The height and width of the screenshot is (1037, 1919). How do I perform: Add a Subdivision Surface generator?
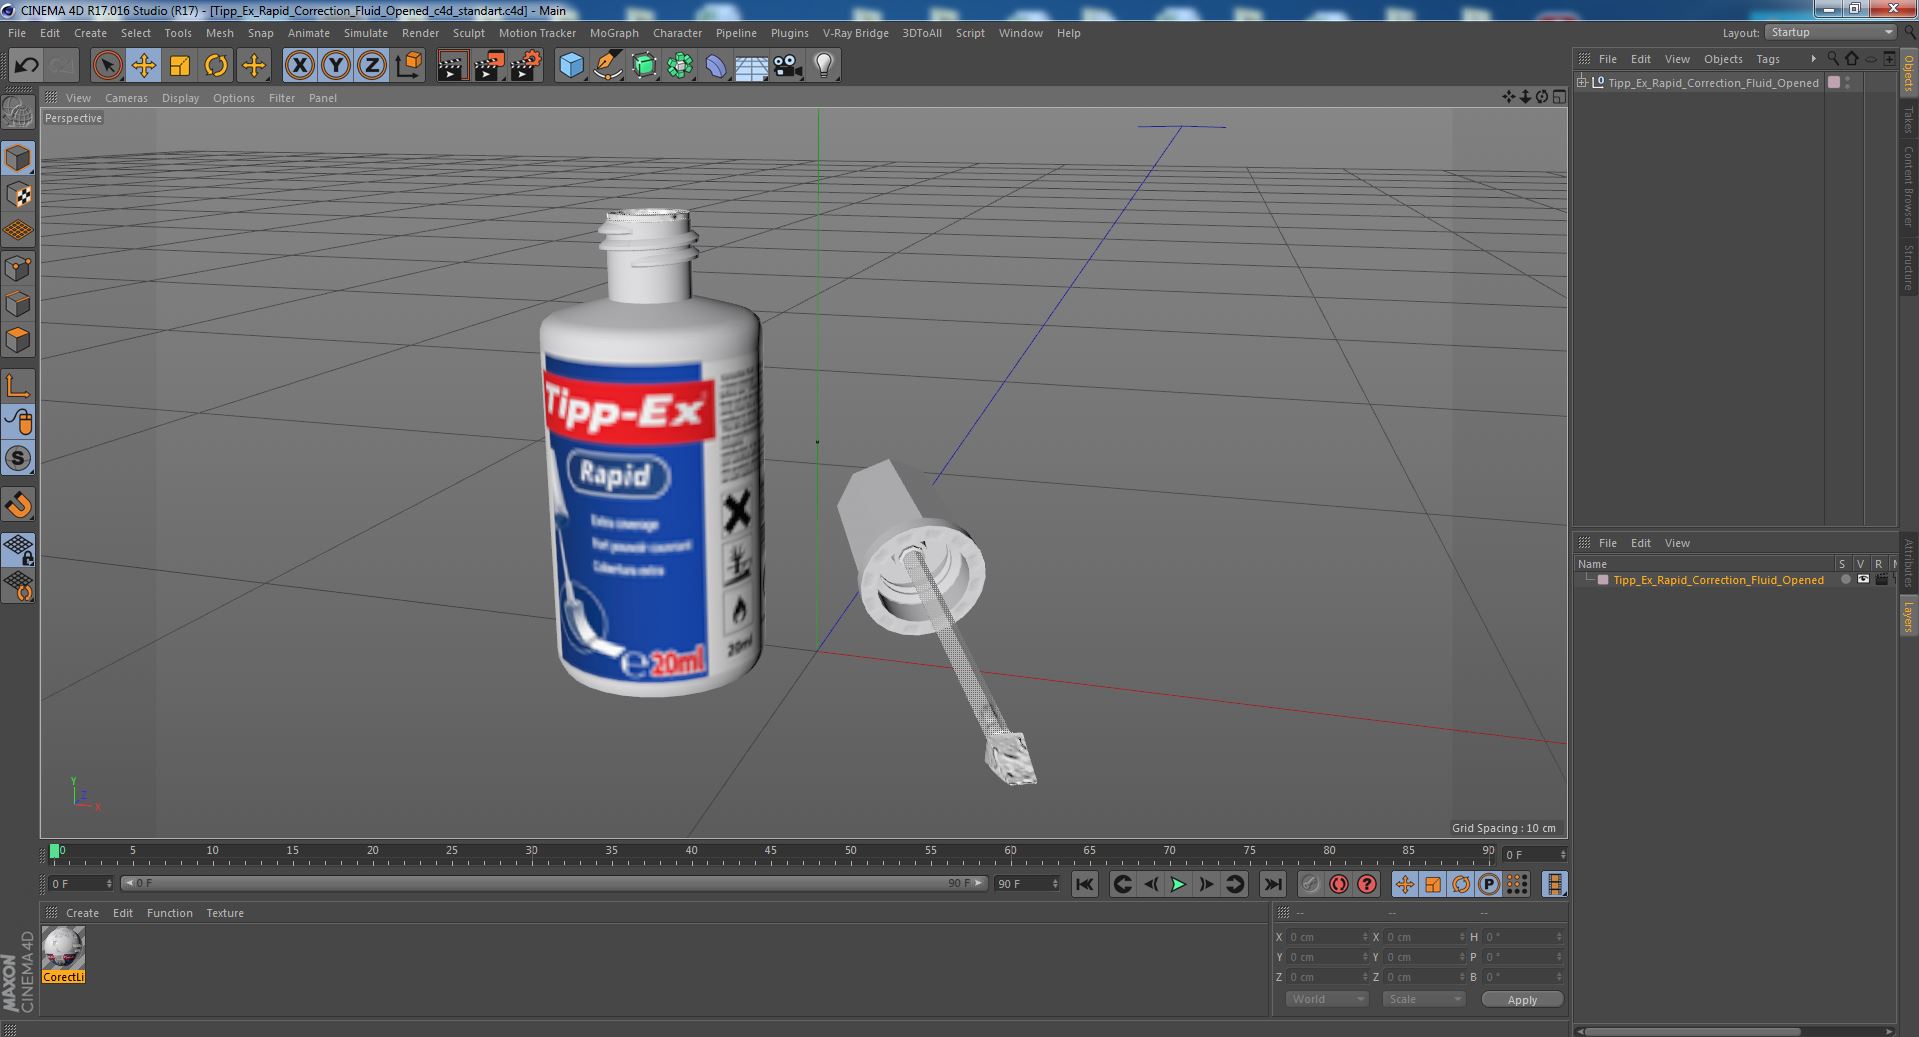click(x=644, y=66)
